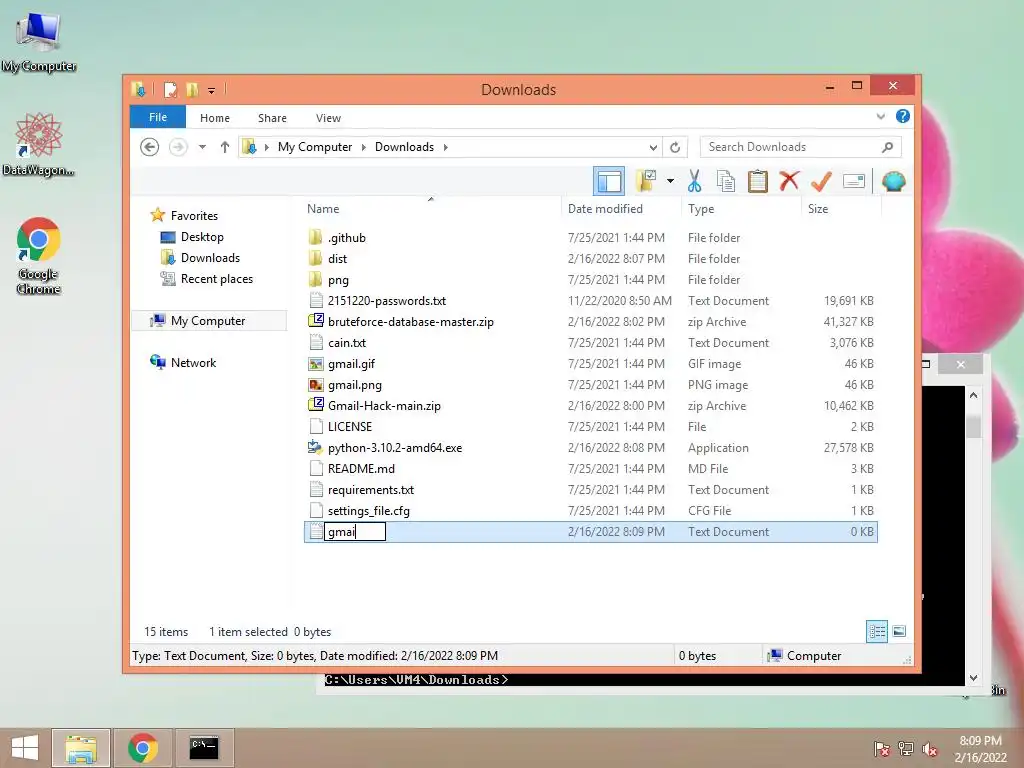The height and width of the screenshot is (768, 1024).
Task: Select the README.md file
Action: click(x=361, y=468)
